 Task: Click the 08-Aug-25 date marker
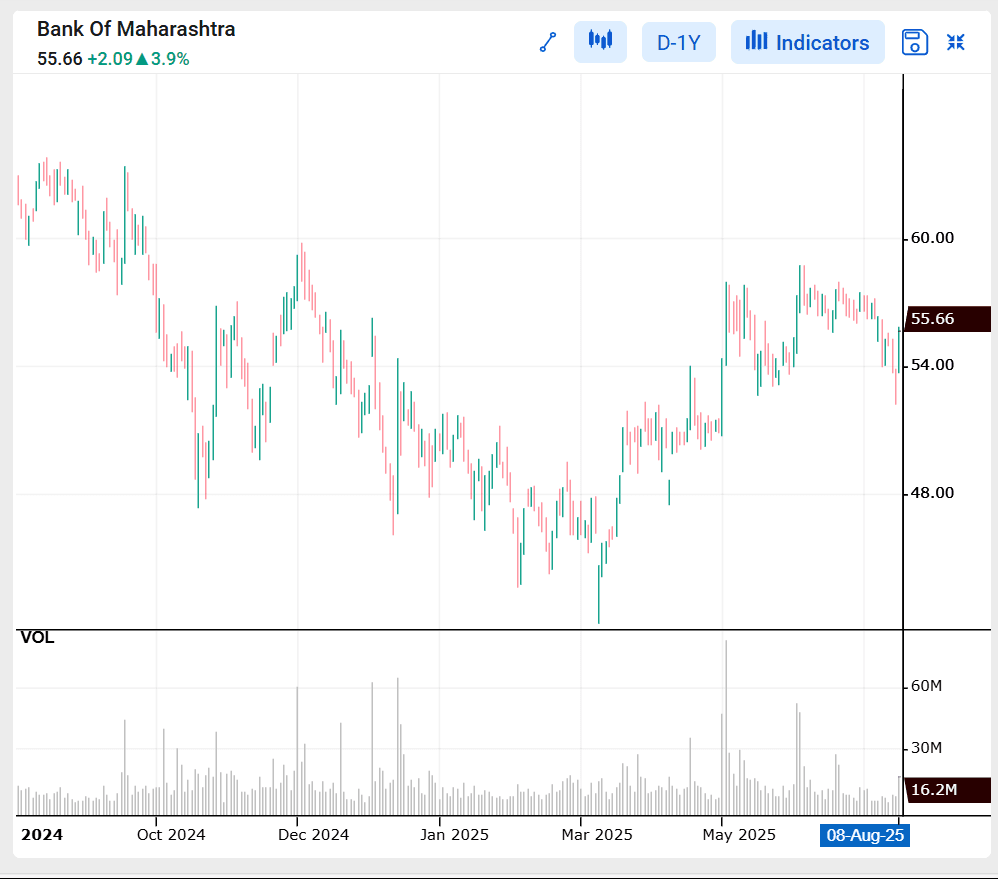[x=865, y=835]
